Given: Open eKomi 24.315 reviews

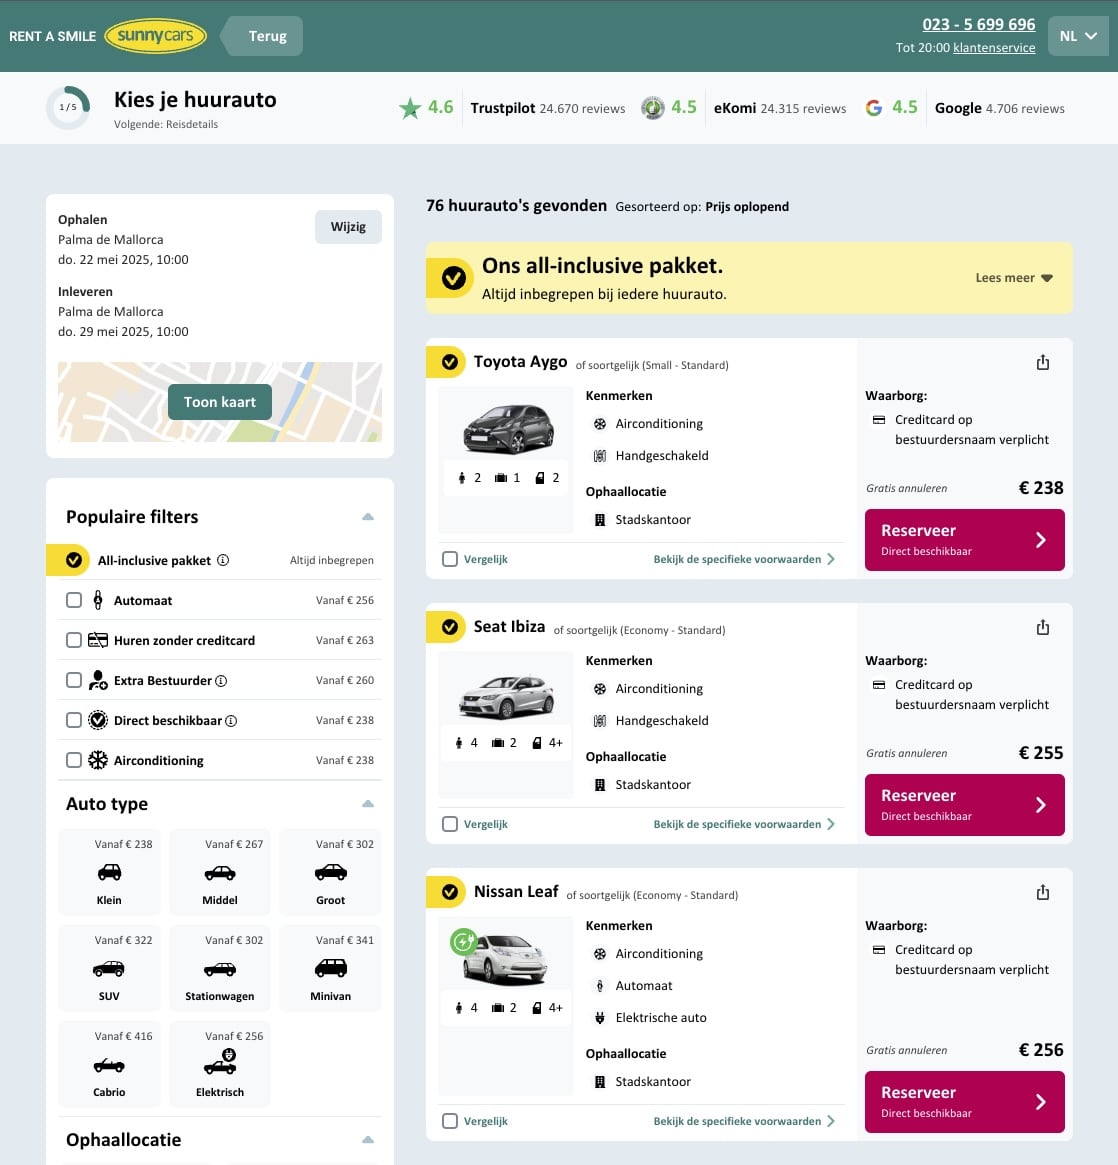Looking at the screenshot, I should [x=780, y=108].
